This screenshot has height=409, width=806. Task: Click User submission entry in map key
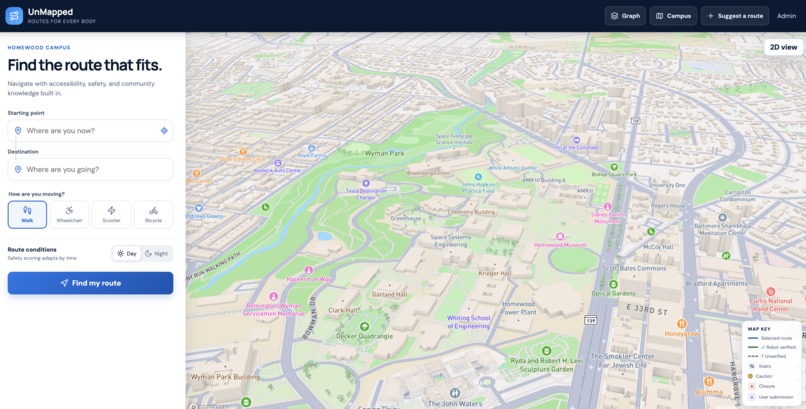771,397
